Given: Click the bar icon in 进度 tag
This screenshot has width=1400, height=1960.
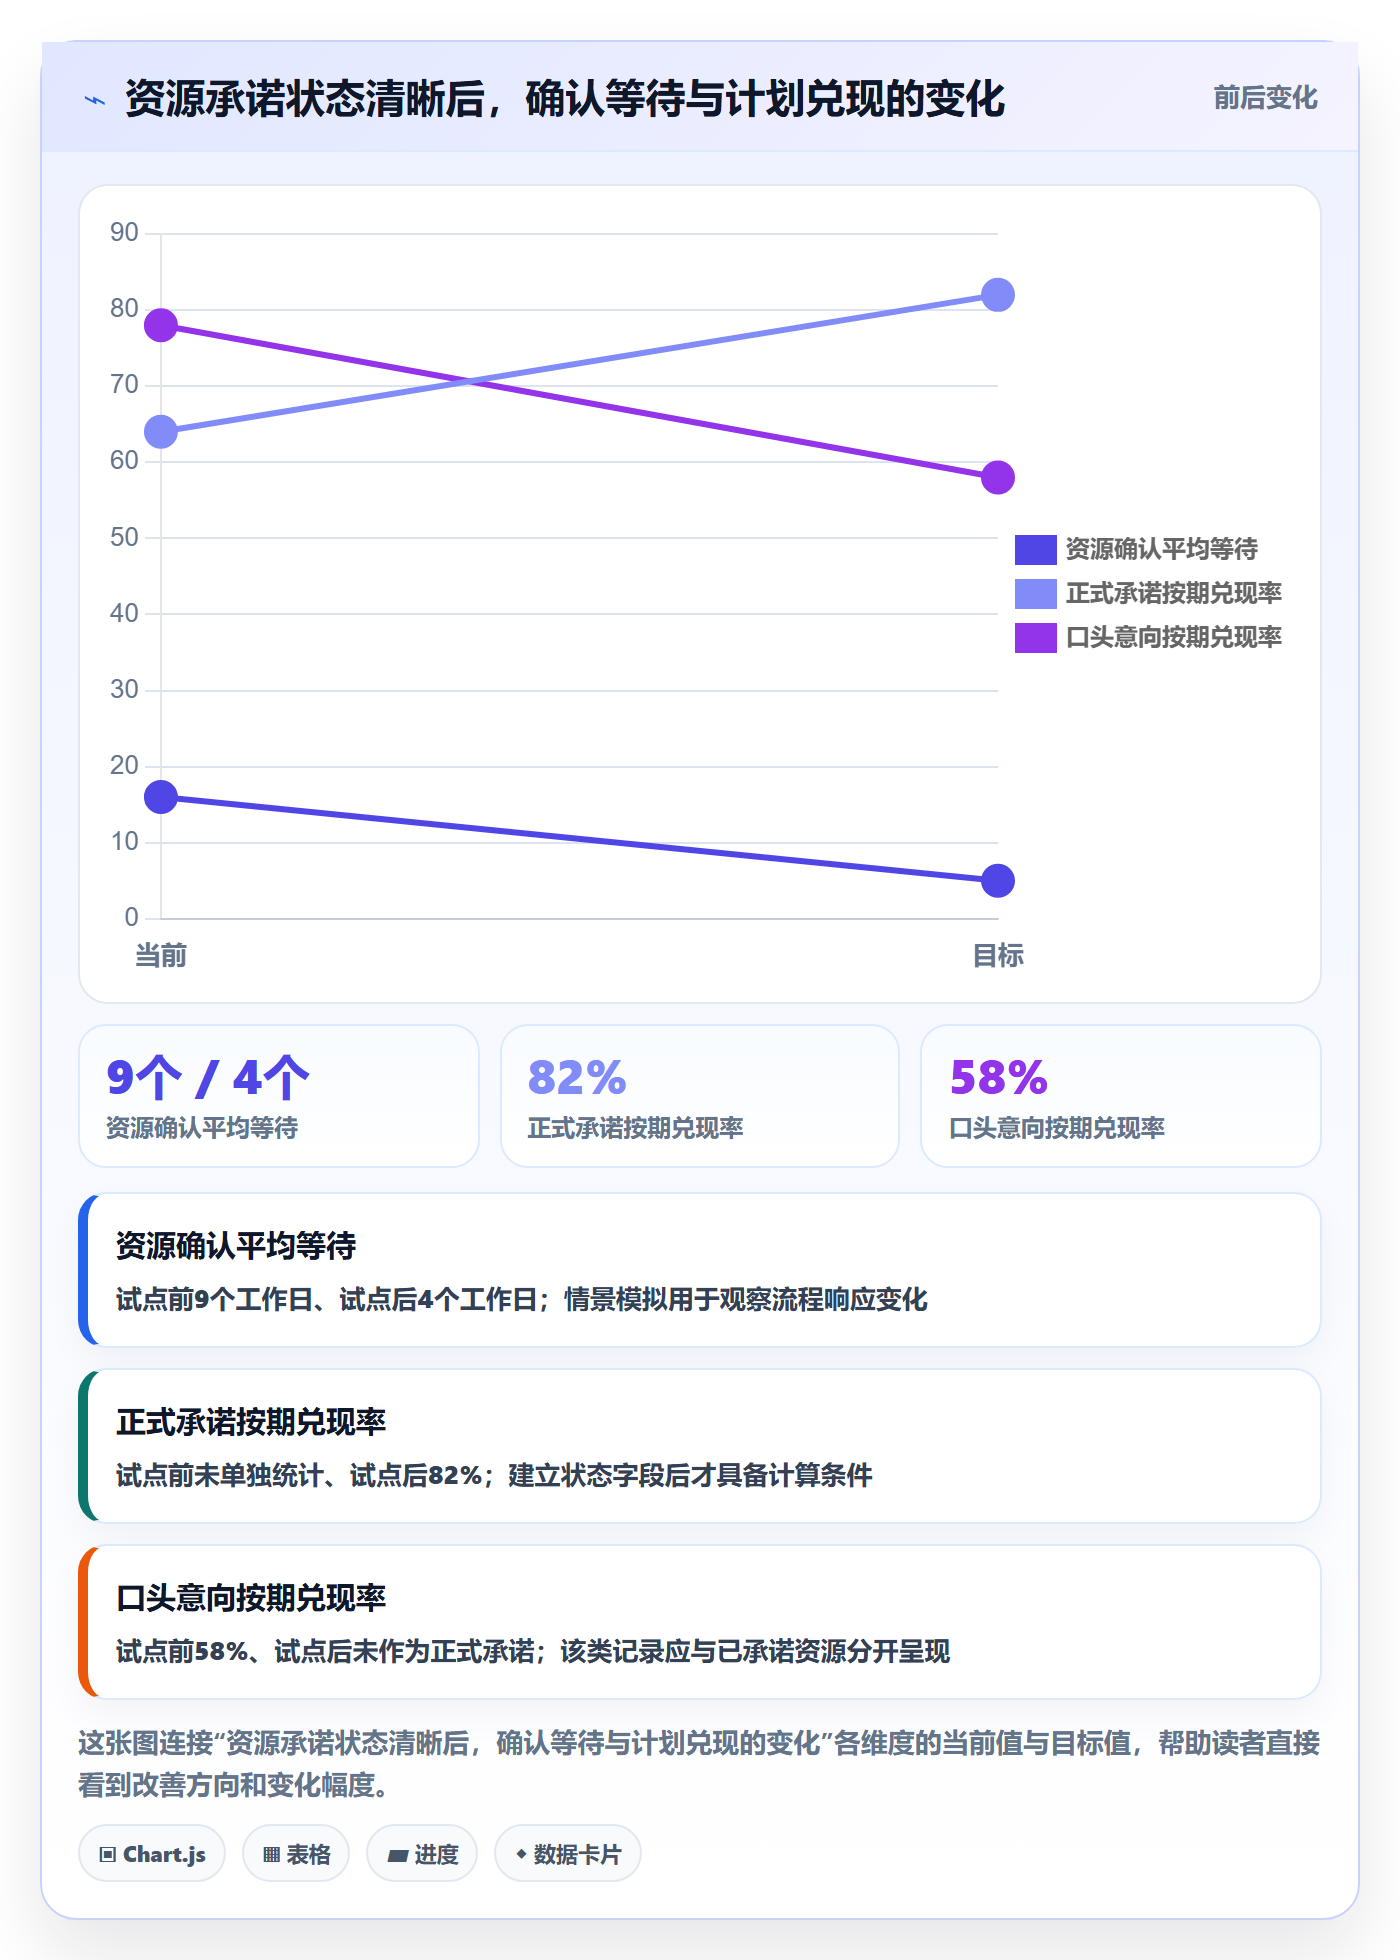Looking at the screenshot, I should 398,1856.
